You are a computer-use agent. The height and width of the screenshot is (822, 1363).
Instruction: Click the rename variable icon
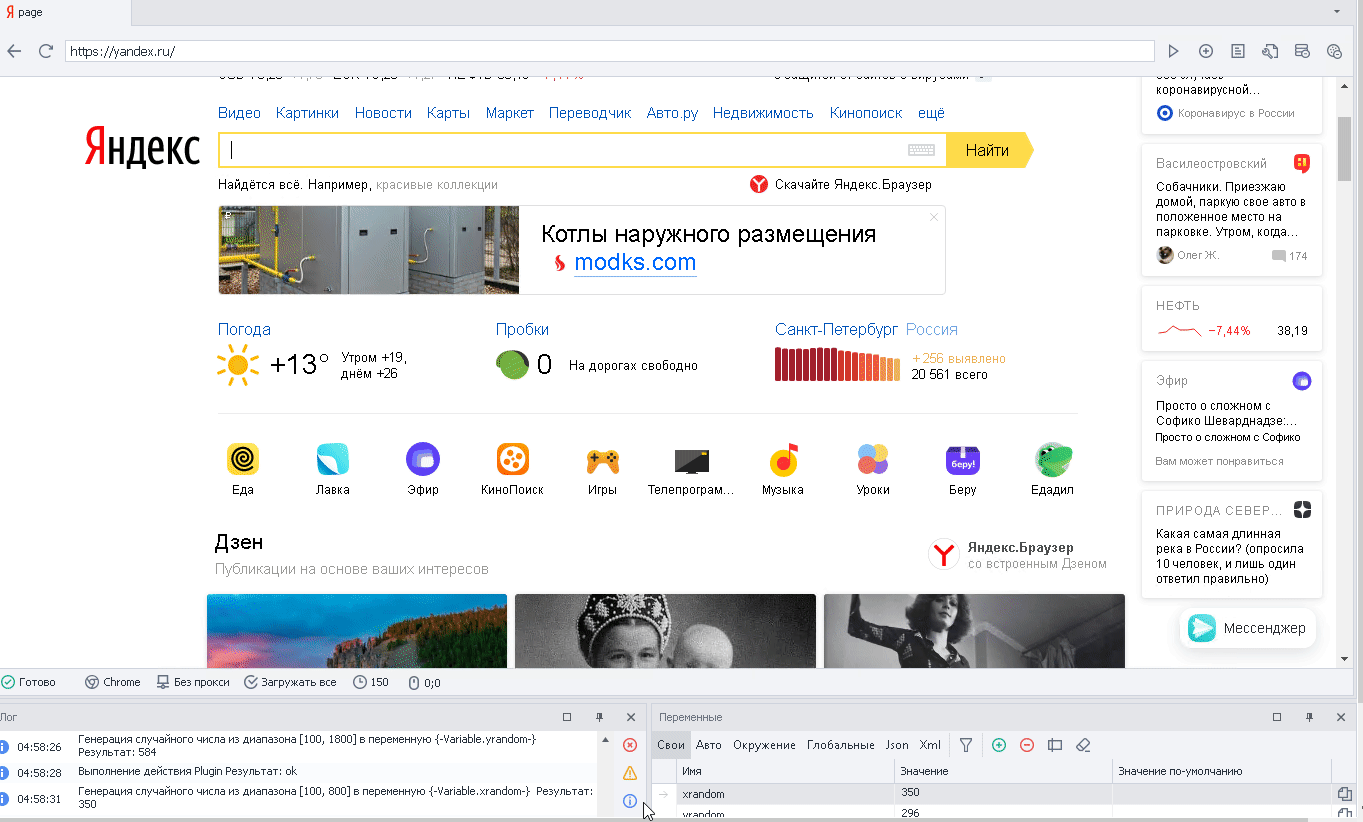pos(1054,745)
